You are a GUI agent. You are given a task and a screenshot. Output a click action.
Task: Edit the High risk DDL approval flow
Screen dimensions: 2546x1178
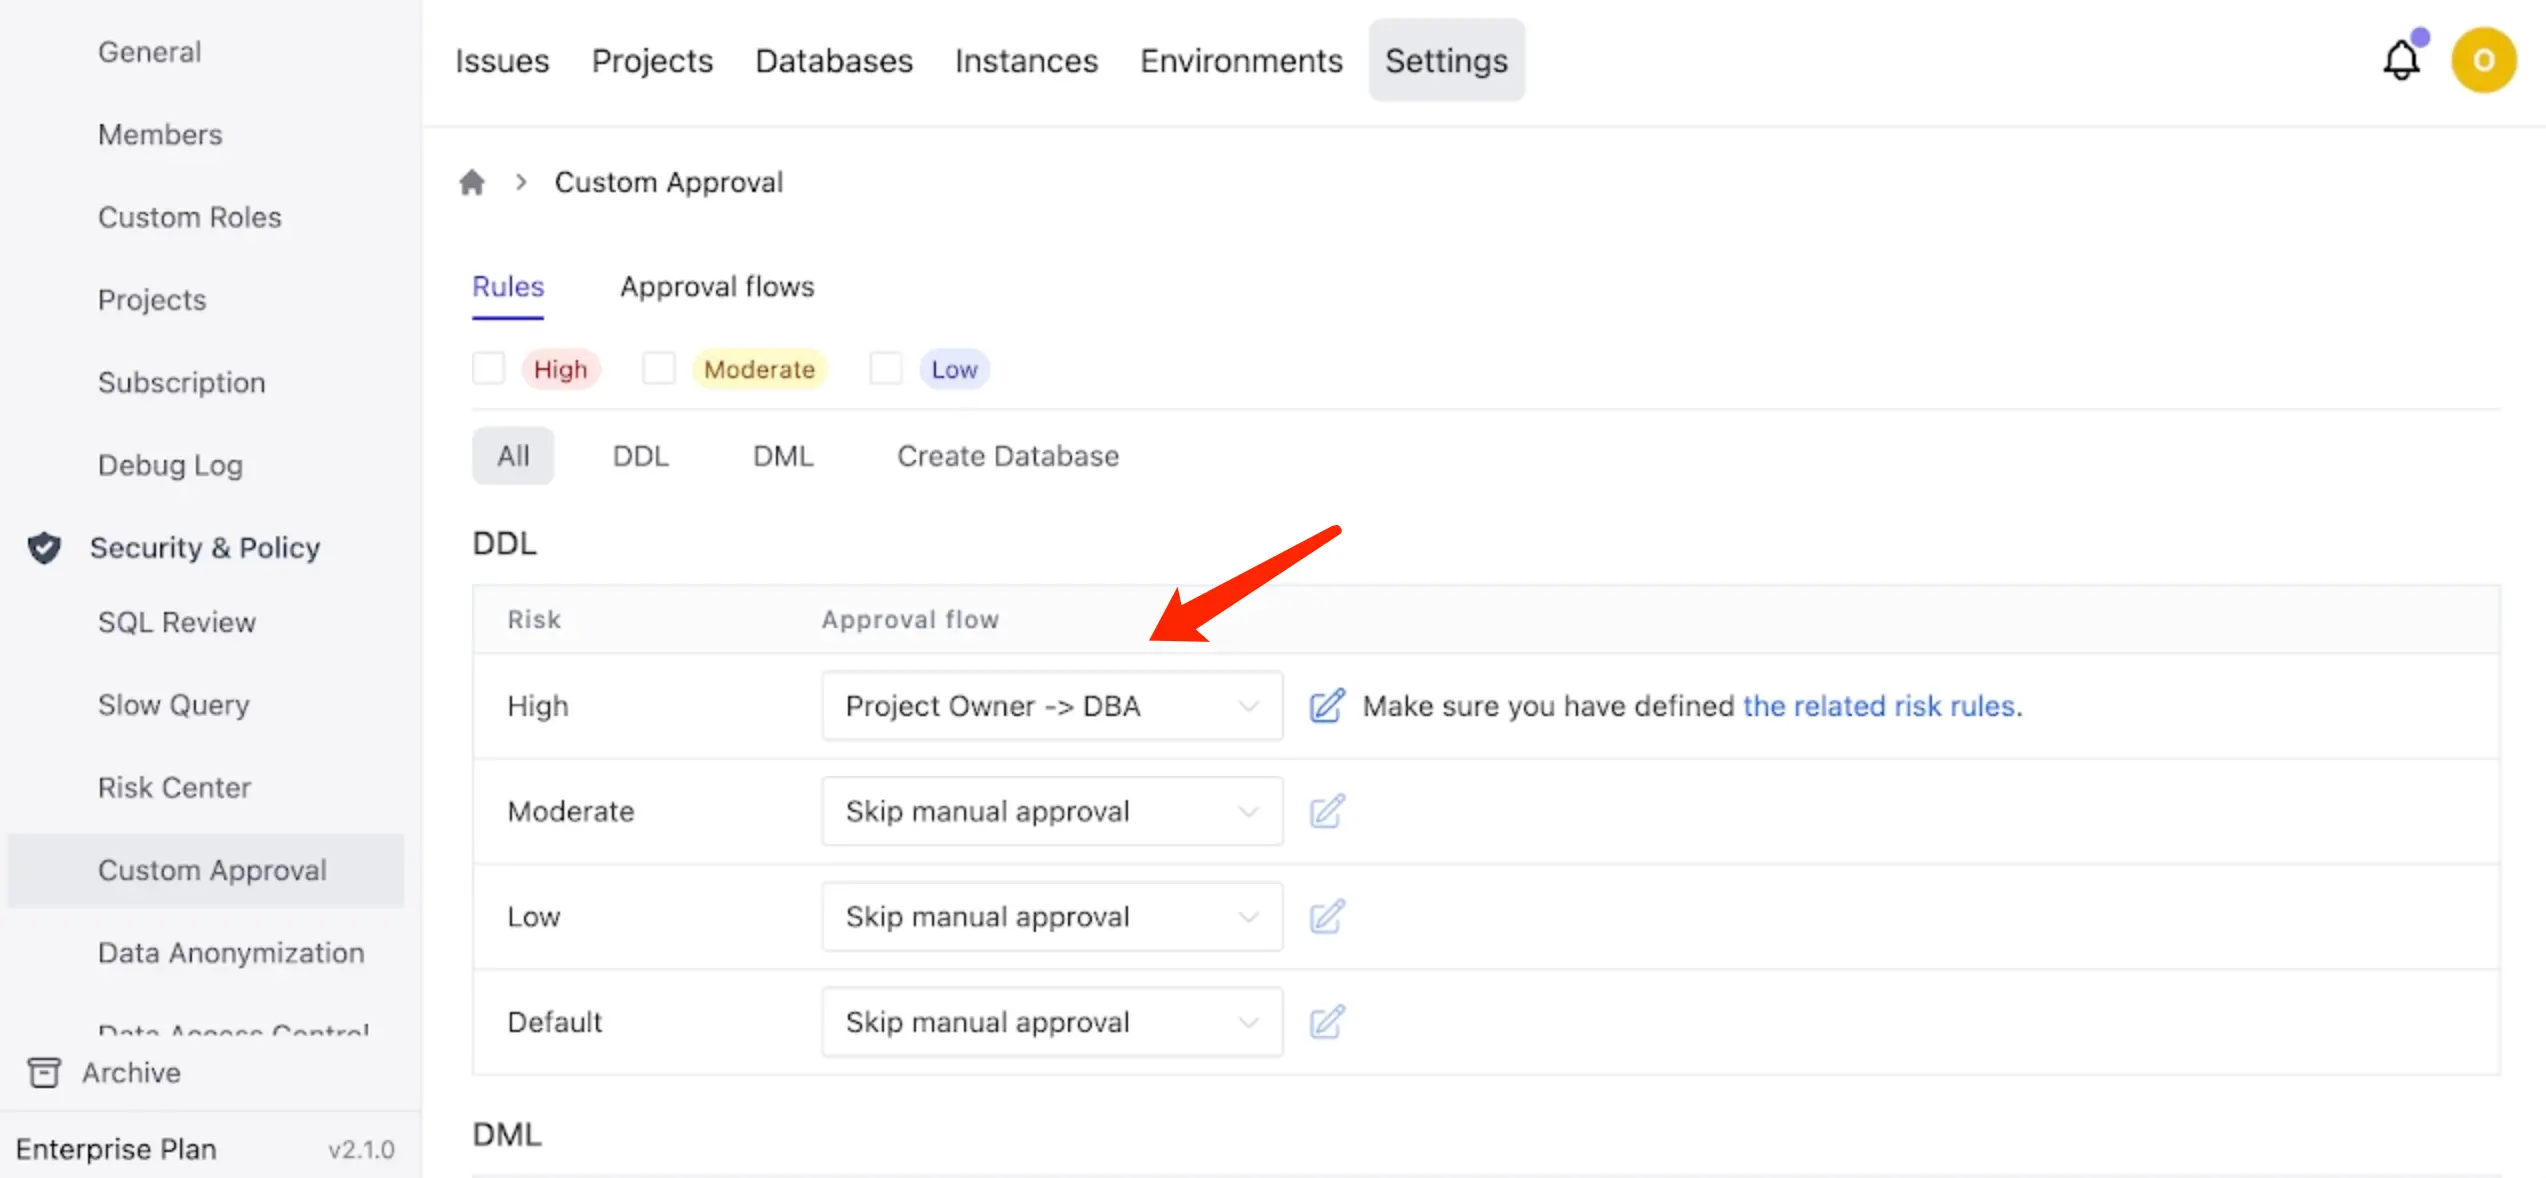coord(1326,706)
